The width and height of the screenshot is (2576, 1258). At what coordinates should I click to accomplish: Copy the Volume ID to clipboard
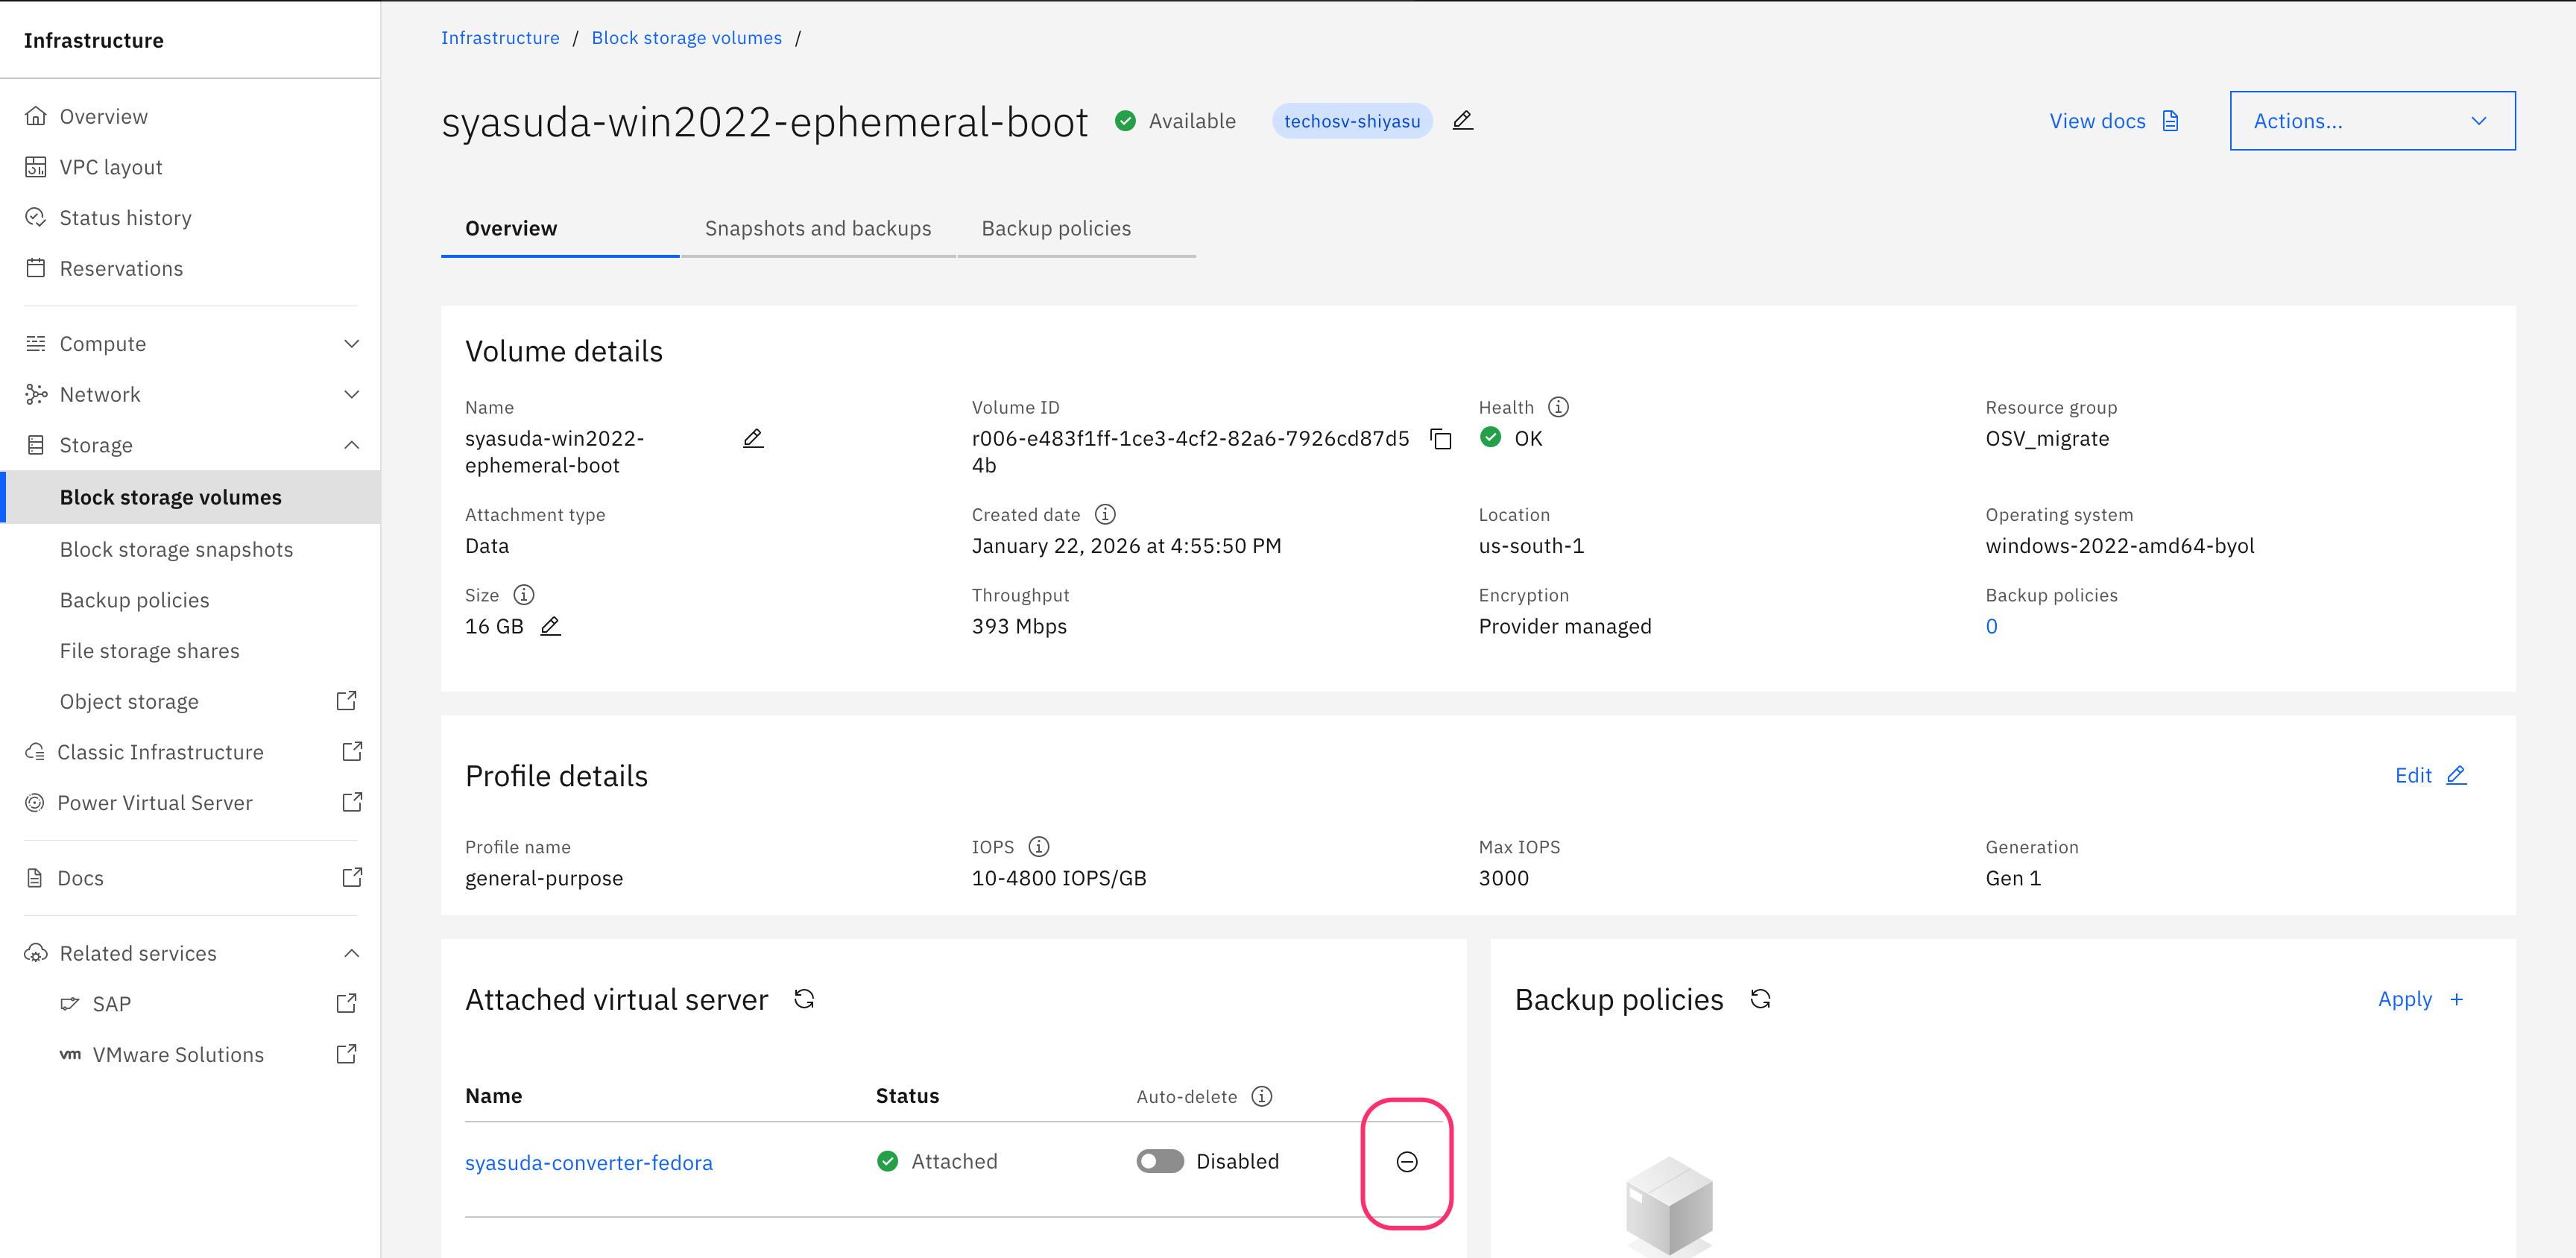1440,439
